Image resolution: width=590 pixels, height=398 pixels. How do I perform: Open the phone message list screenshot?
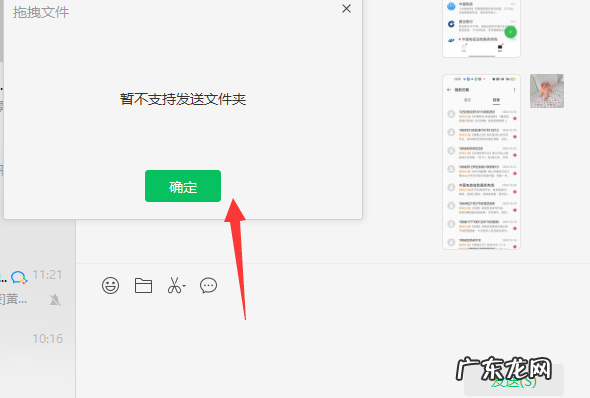click(x=481, y=162)
